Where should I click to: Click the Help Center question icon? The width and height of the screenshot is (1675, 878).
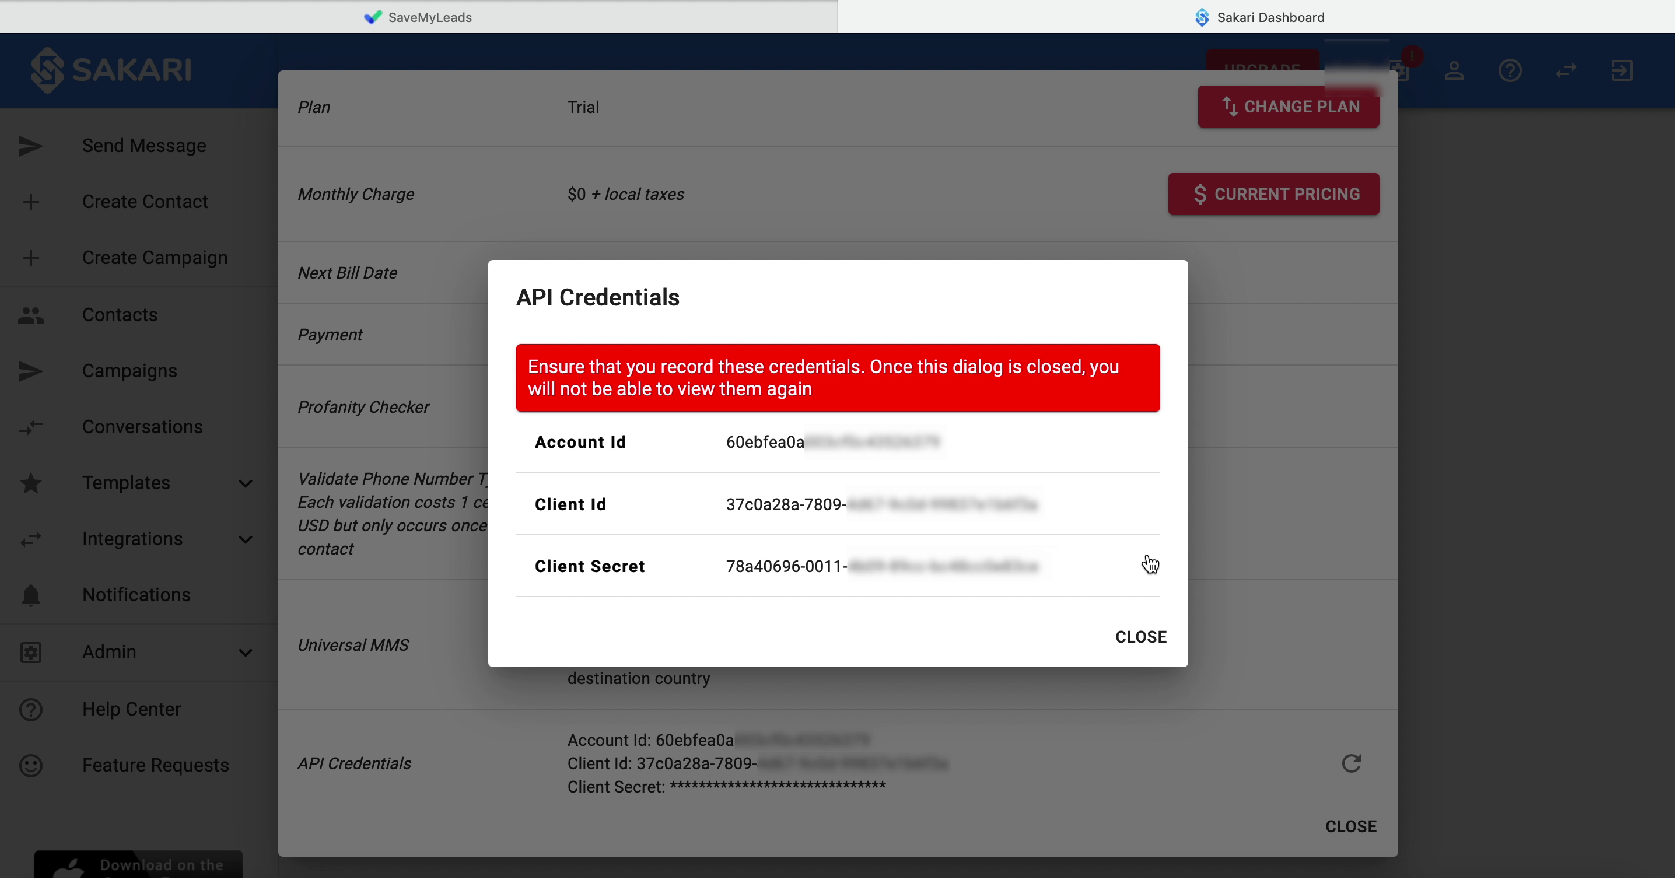(31, 709)
